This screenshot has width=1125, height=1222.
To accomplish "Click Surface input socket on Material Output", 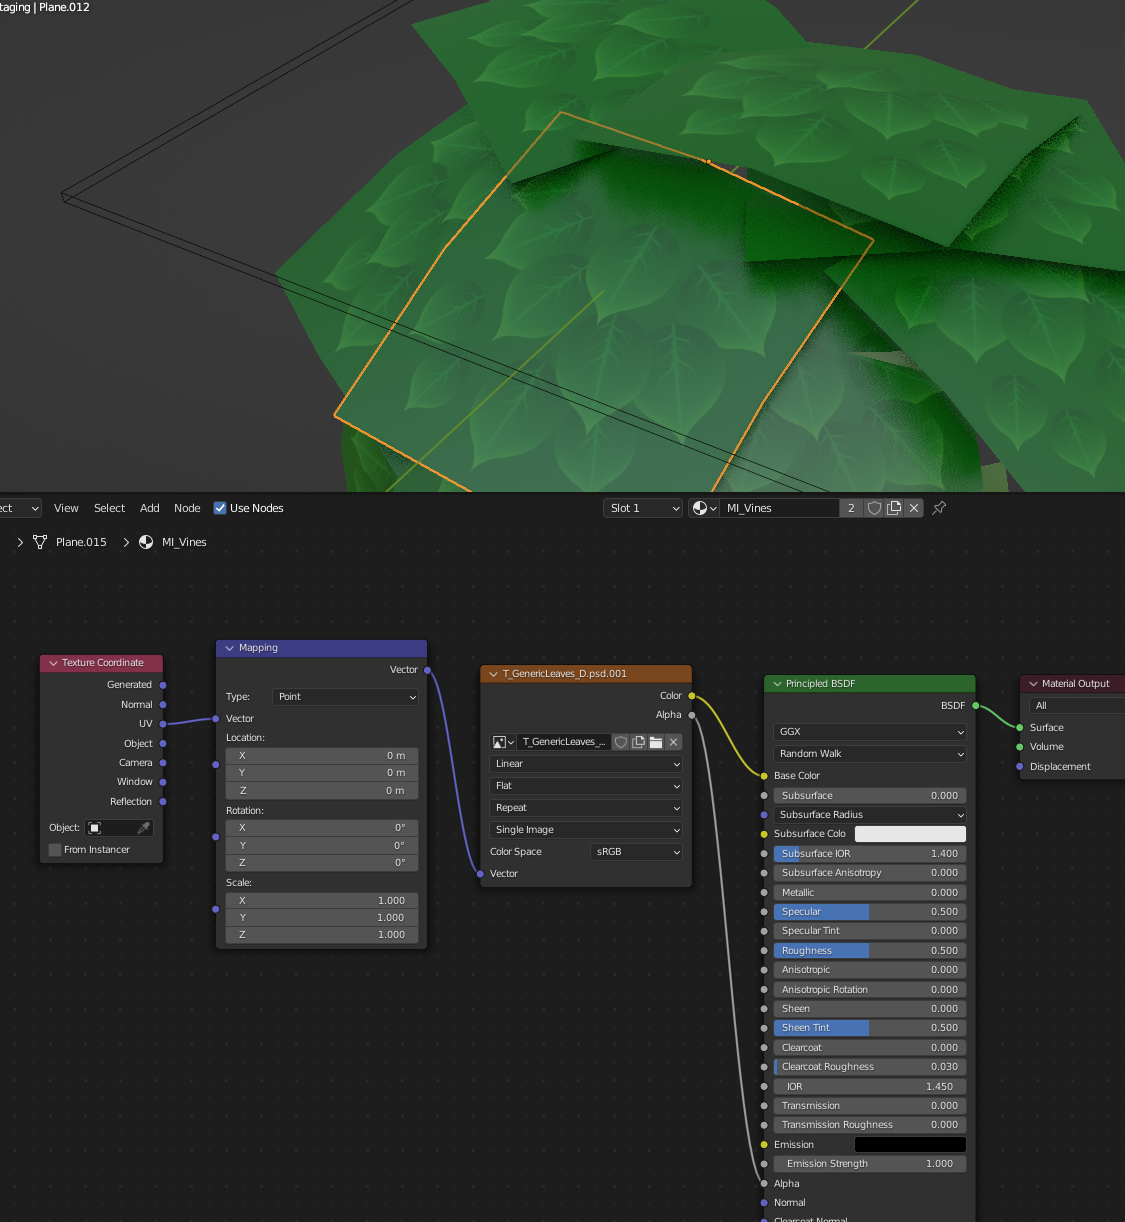I will [x=1019, y=728].
